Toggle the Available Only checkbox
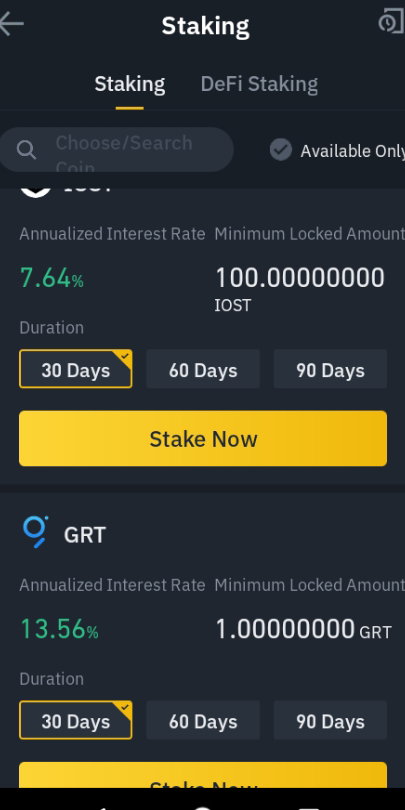The width and height of the screenshot is (405, 810). [281, 150]
